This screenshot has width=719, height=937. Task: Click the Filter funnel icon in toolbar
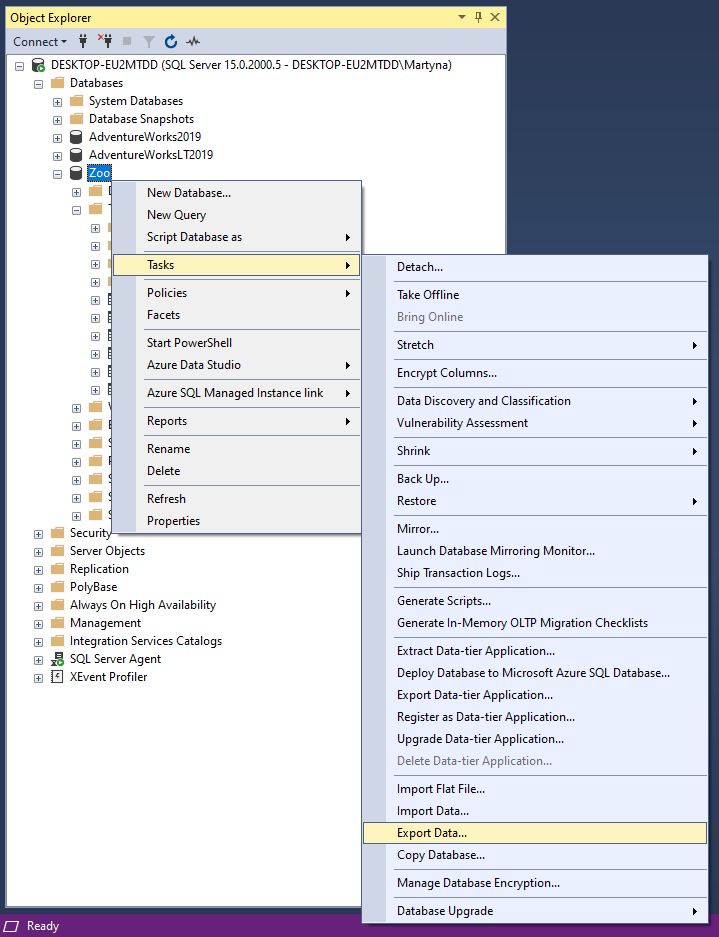click(149, 41)
